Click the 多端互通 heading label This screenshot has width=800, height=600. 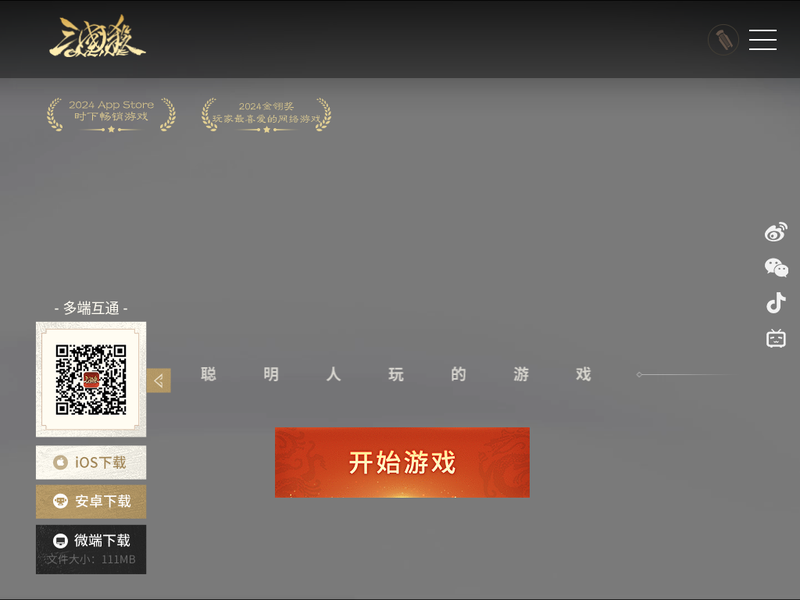click(x=91, y=308)
